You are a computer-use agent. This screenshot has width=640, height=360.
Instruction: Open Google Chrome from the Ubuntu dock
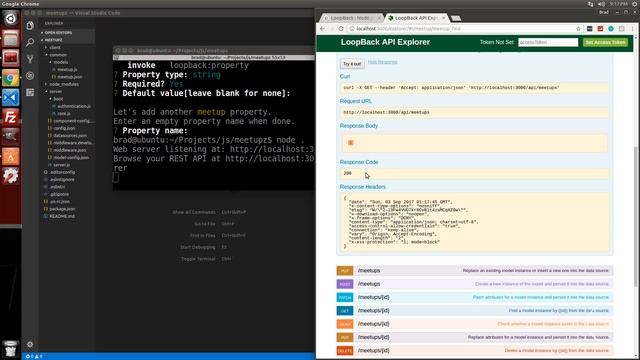(11, 78)
